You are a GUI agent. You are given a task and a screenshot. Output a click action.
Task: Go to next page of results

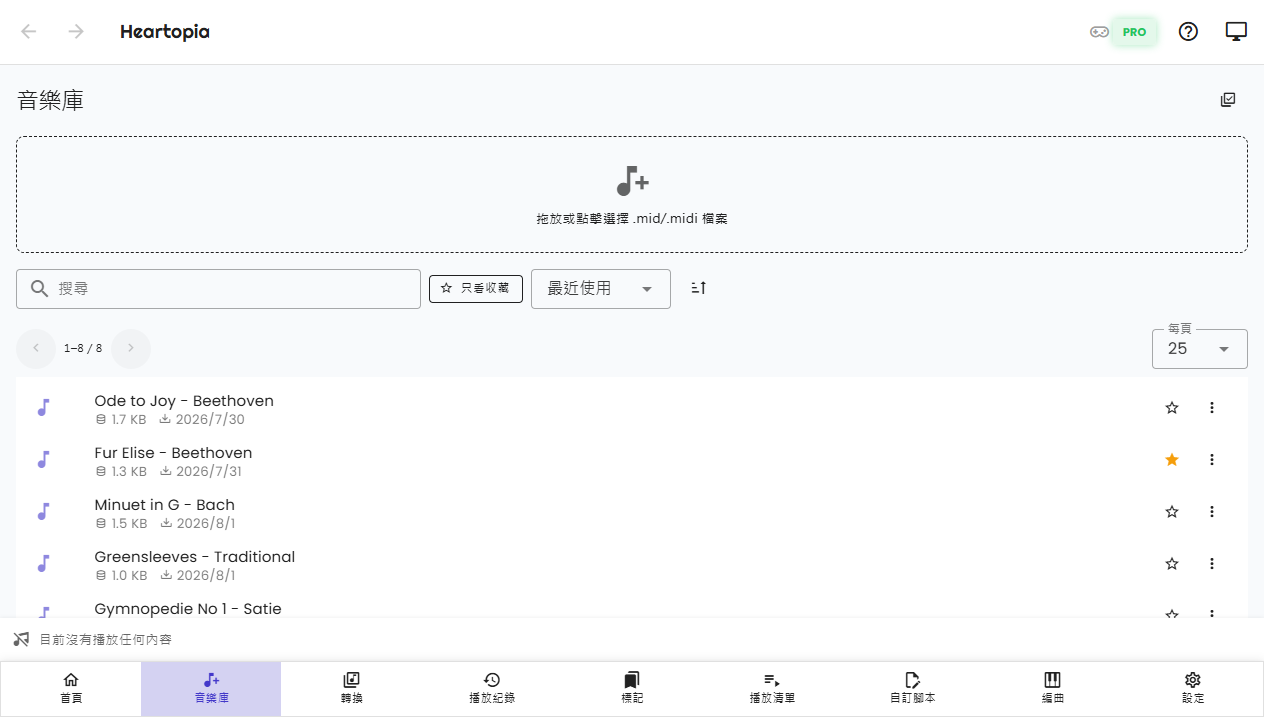(x=131, y=348)
